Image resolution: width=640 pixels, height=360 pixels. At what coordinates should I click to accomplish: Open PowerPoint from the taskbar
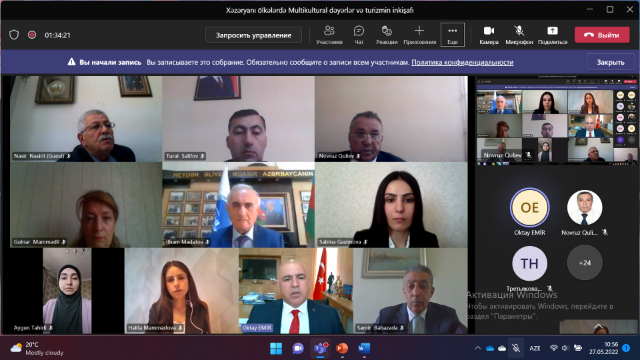click(x=342, y=348)
